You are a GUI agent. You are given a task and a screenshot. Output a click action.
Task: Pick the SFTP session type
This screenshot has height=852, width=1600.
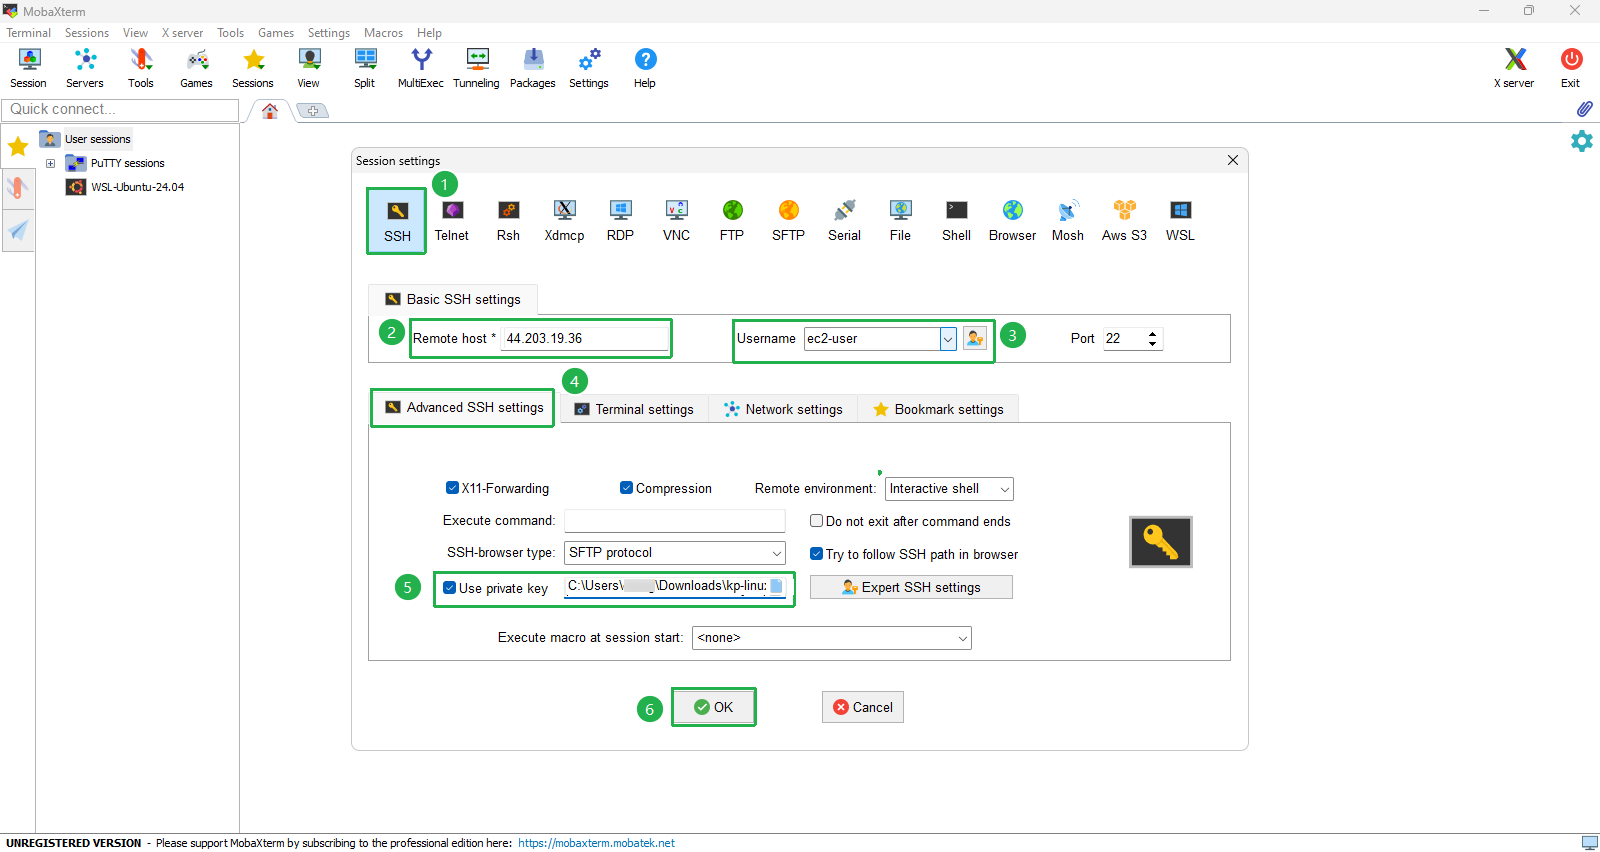(x=788, y=221)
